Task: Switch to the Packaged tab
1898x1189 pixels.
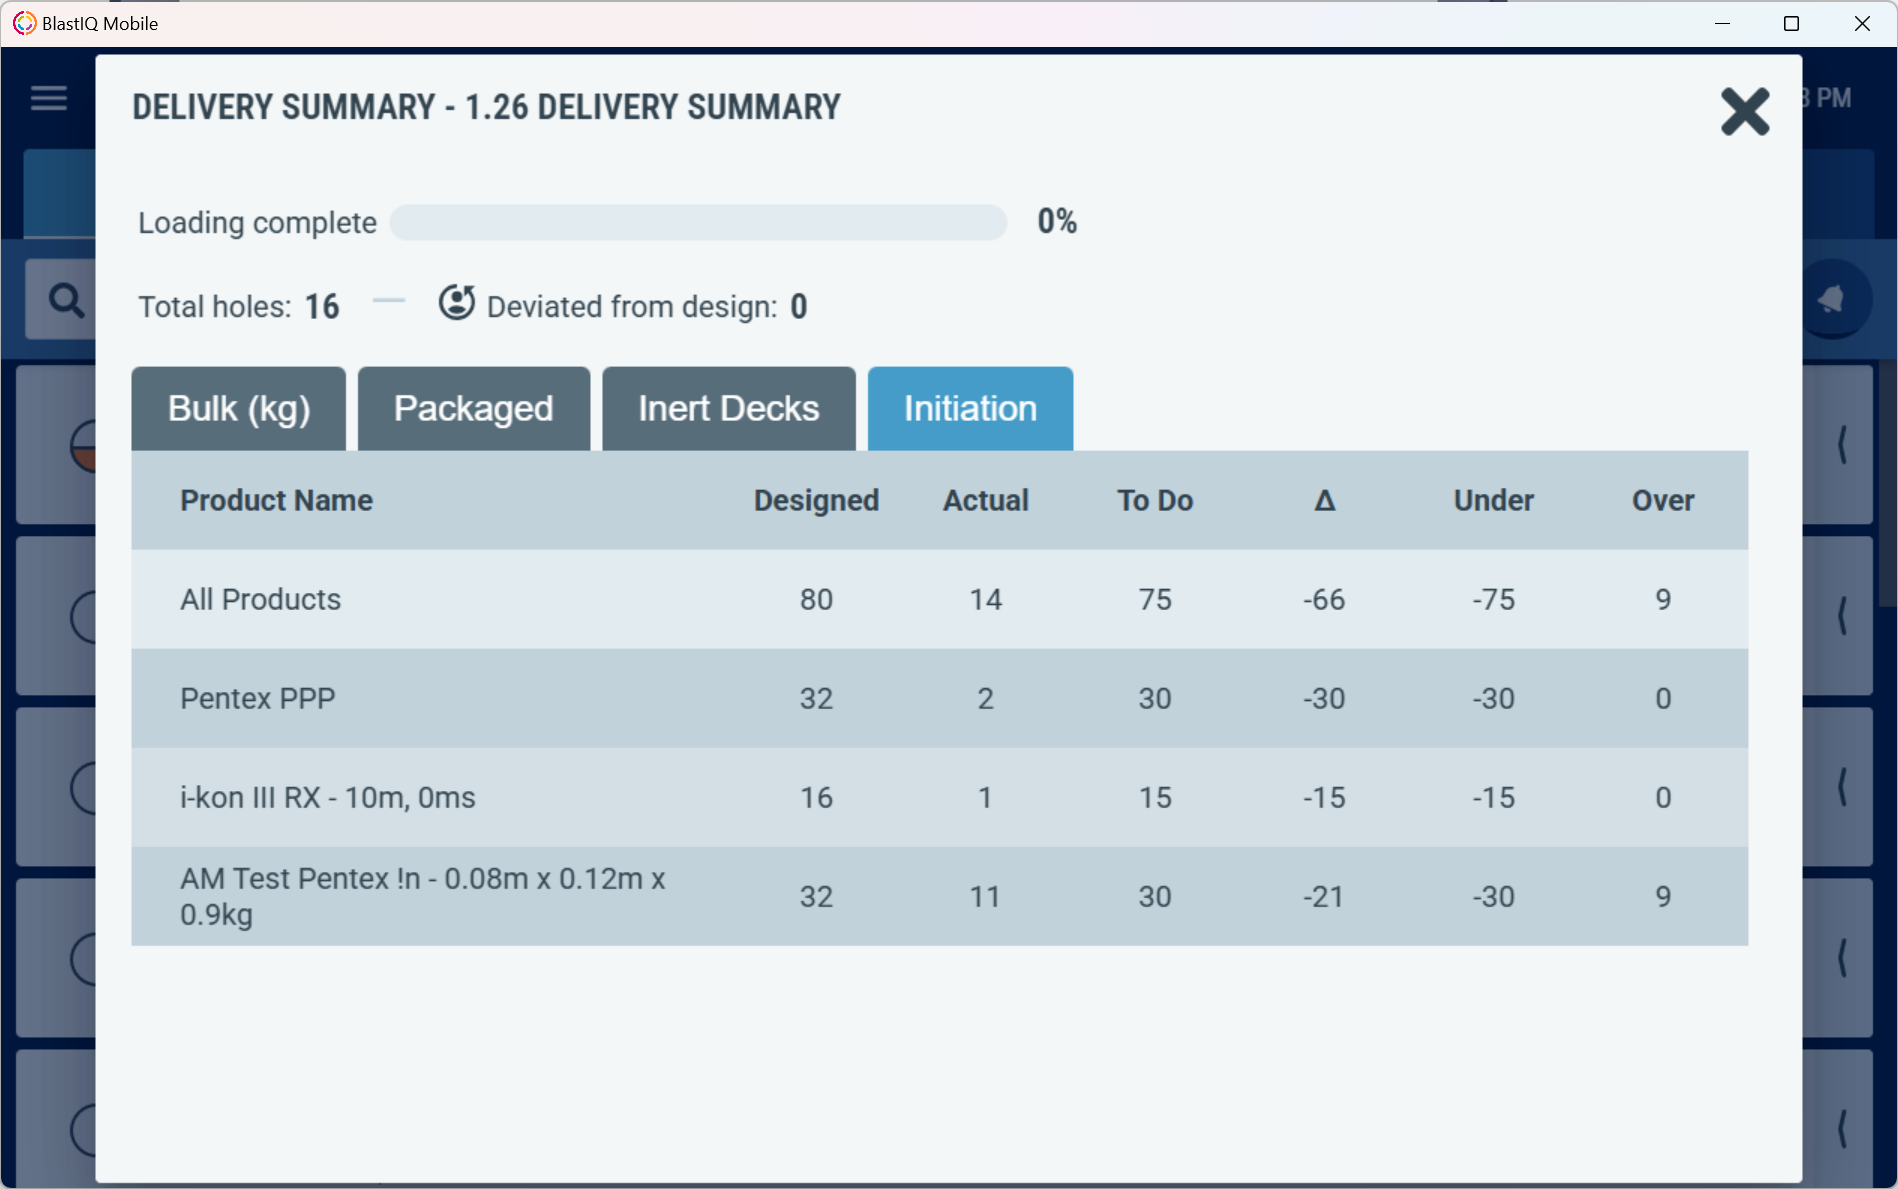Action: (473, 408)
